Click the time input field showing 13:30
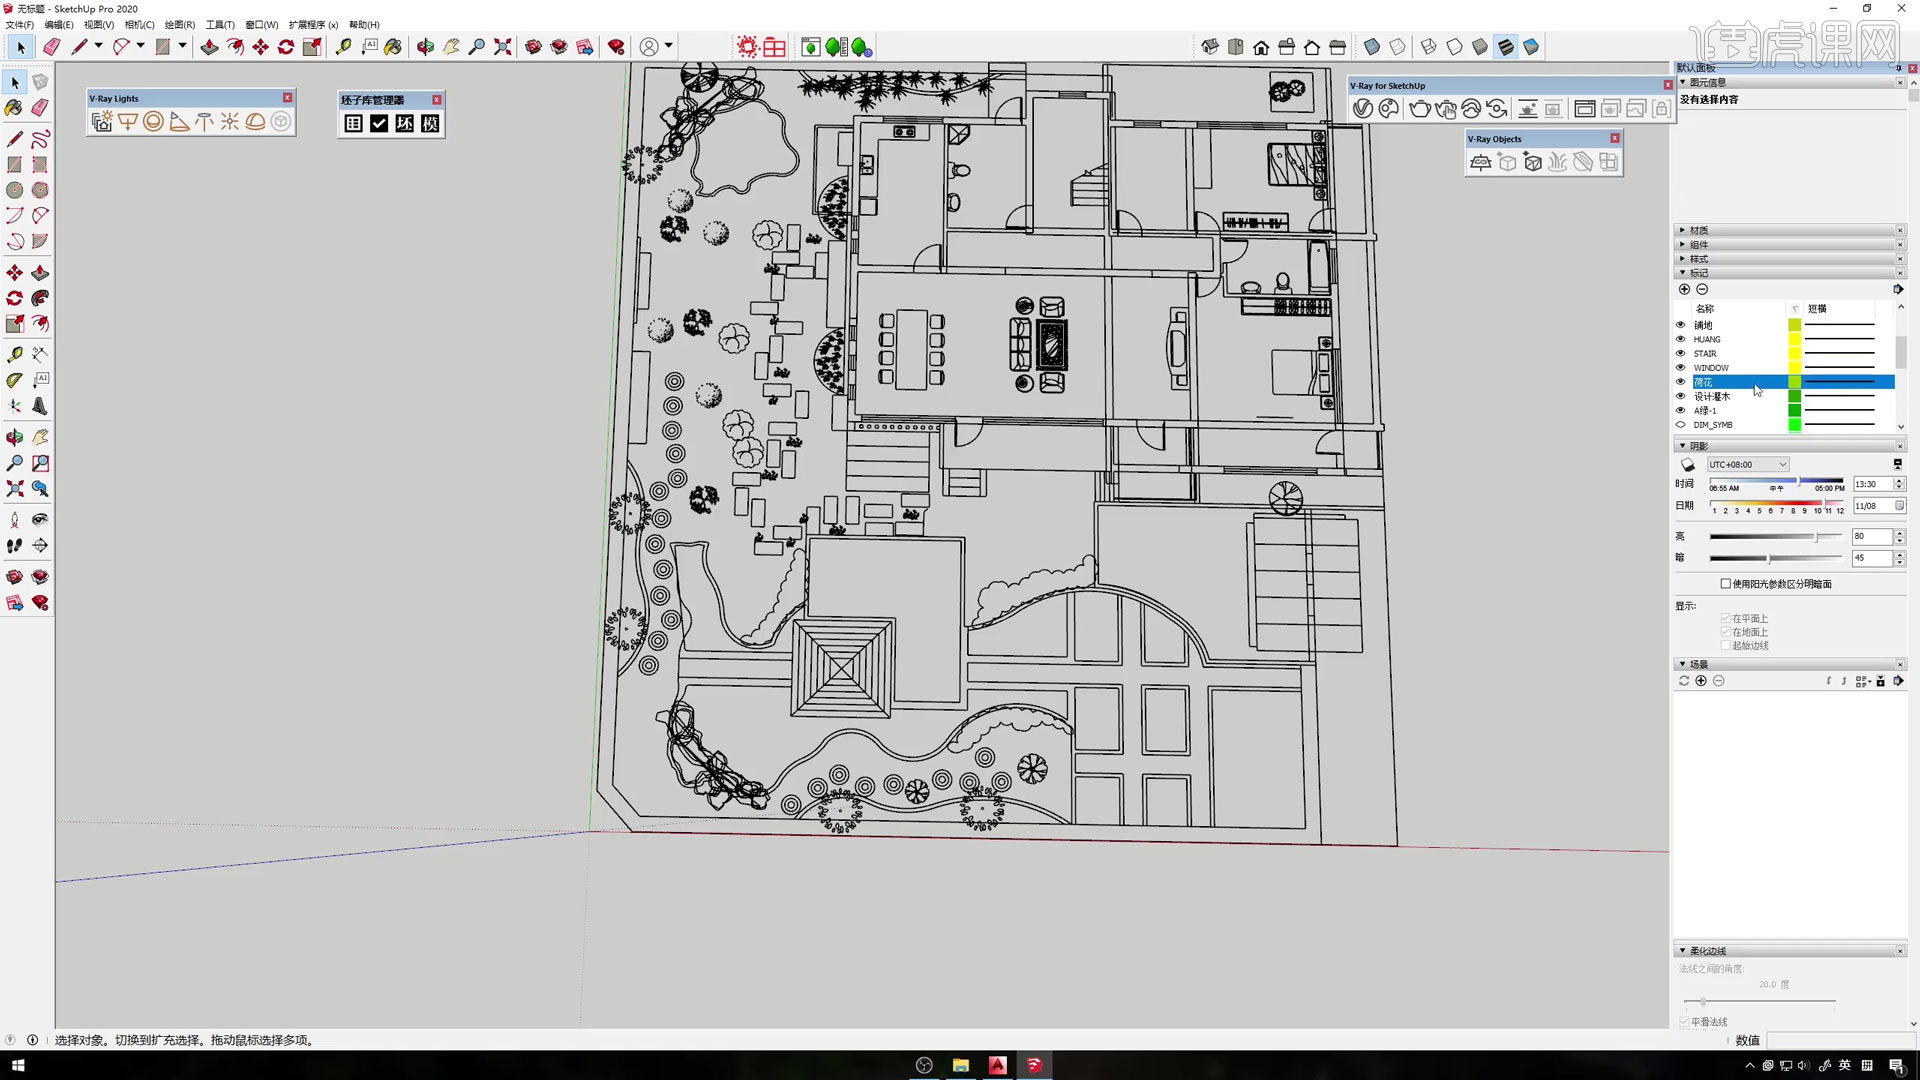This screenshot has width=1920, height=1080. 1872,484
